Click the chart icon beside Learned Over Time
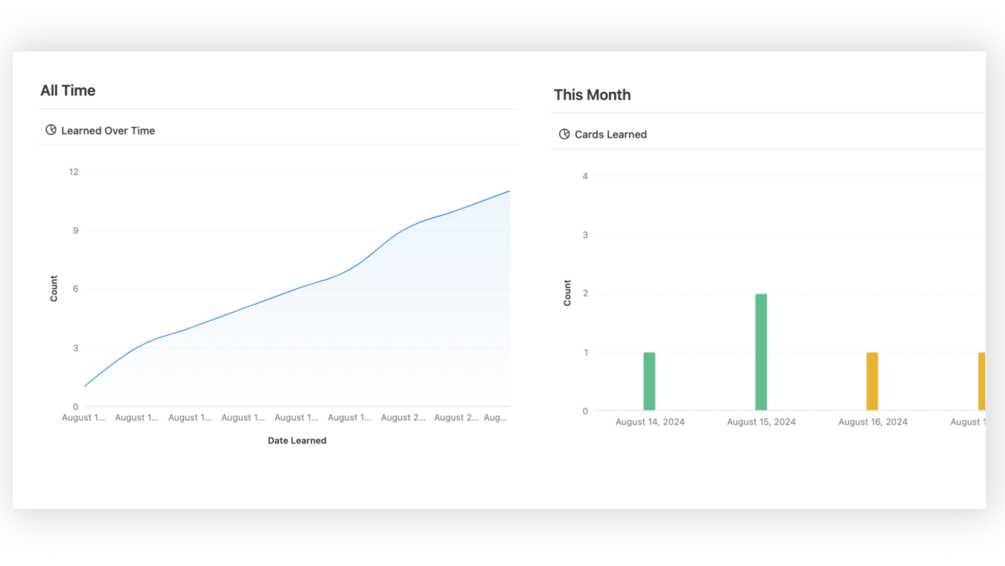The image size is (1005, 566). pos(51,130)
